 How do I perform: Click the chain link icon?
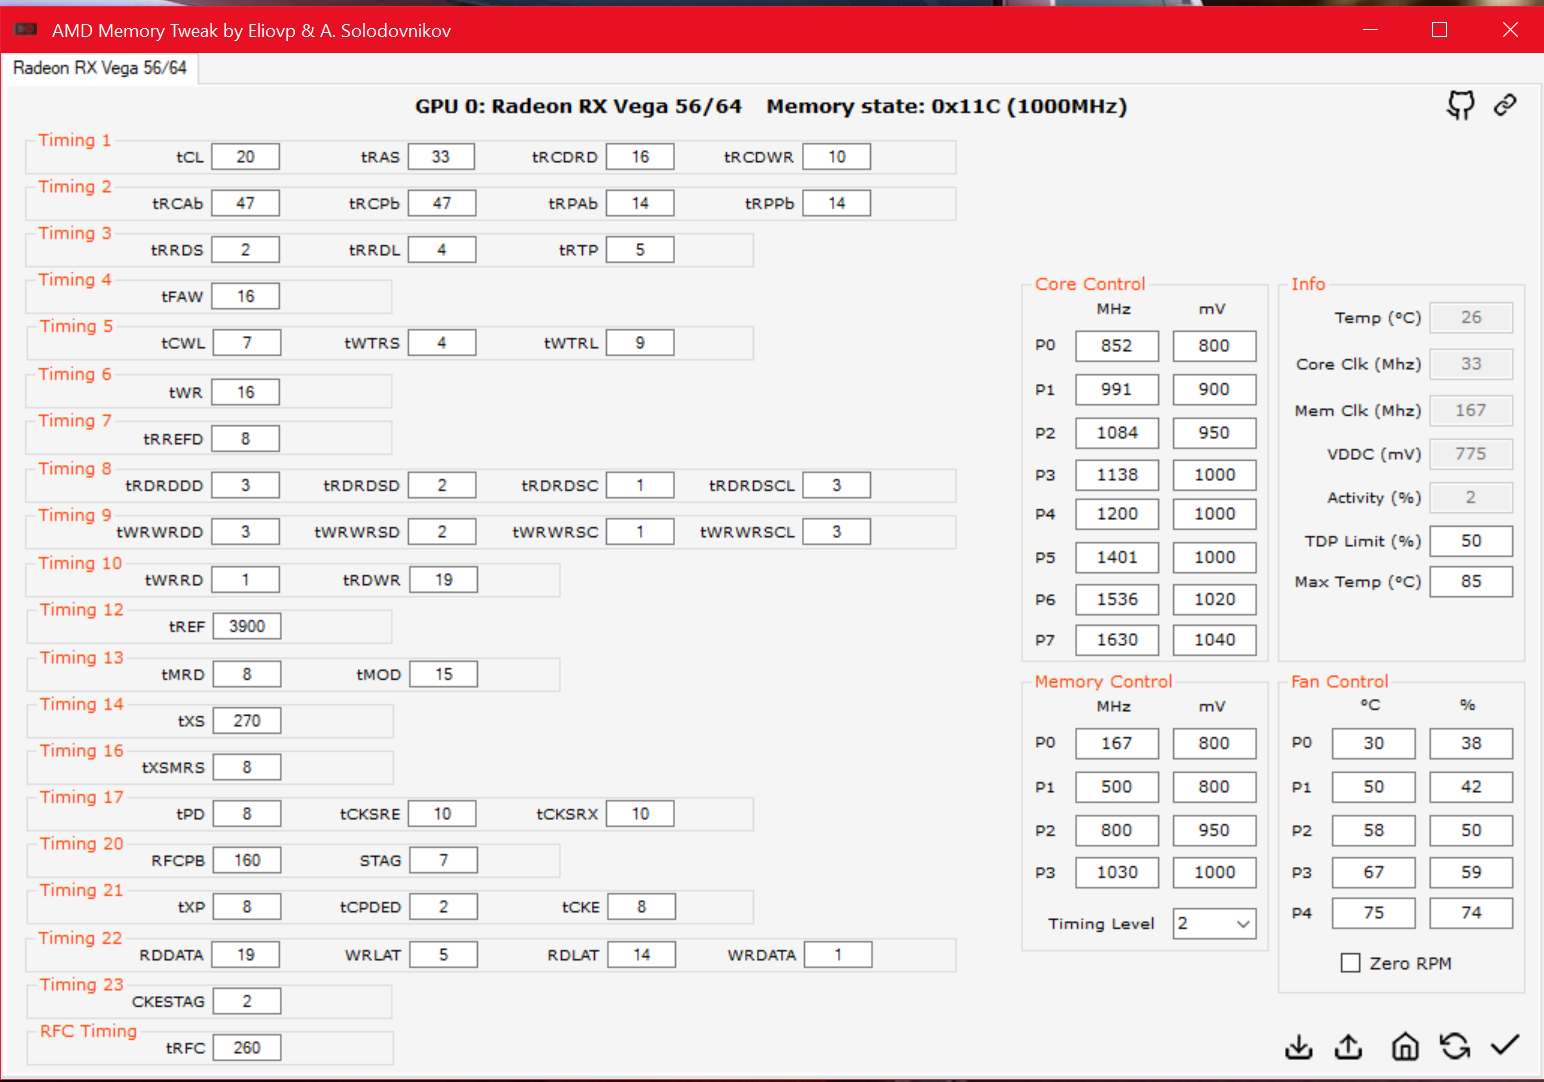pyautogui.click(x=1505, y=105)
